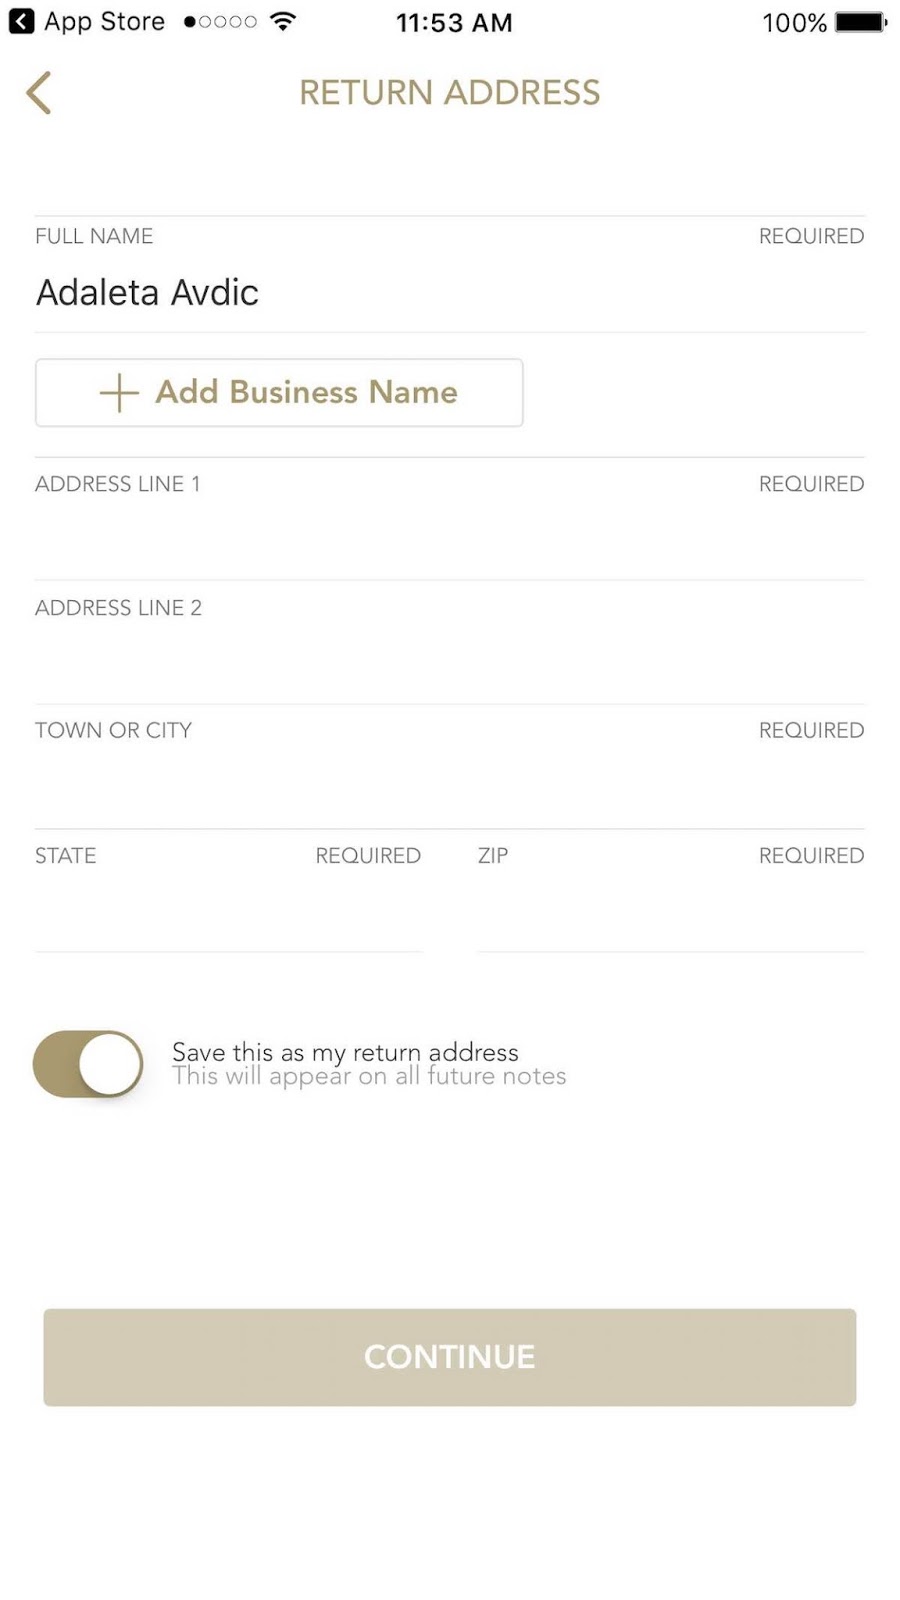900x1600 pixels.
Task: Click the plus icon beside Add Business Name
Action: point(119,393)
